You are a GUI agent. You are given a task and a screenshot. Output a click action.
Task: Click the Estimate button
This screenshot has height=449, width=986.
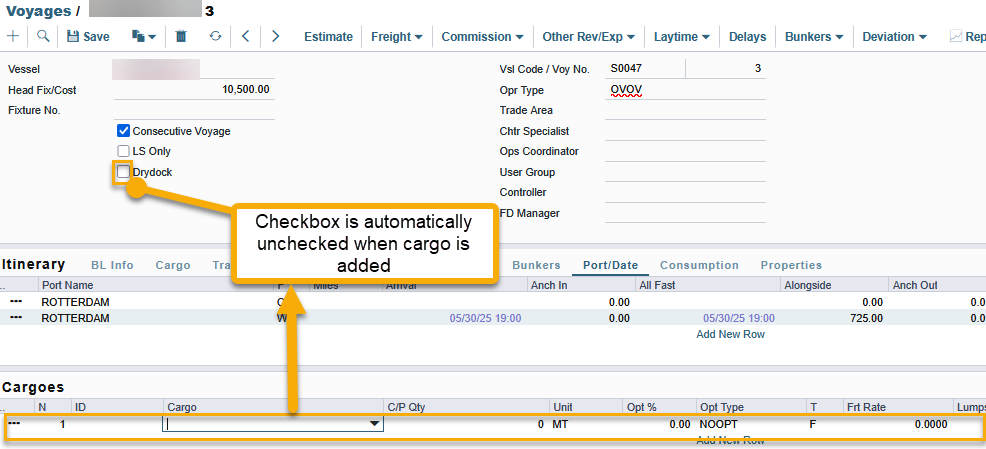(328, 36)
